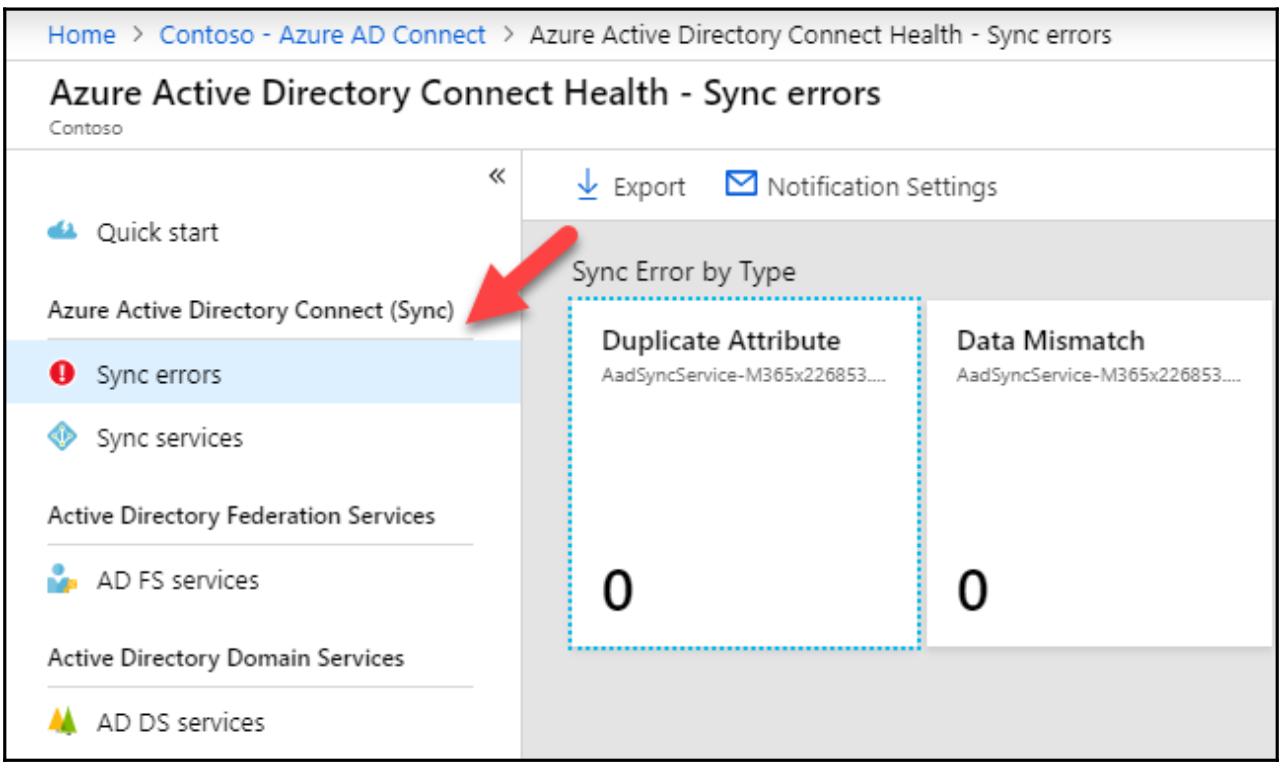The width and height of the screenshot is (1285, 768).
Task: Go to Home via breadcrumb
Action: [x=81, y=35]
